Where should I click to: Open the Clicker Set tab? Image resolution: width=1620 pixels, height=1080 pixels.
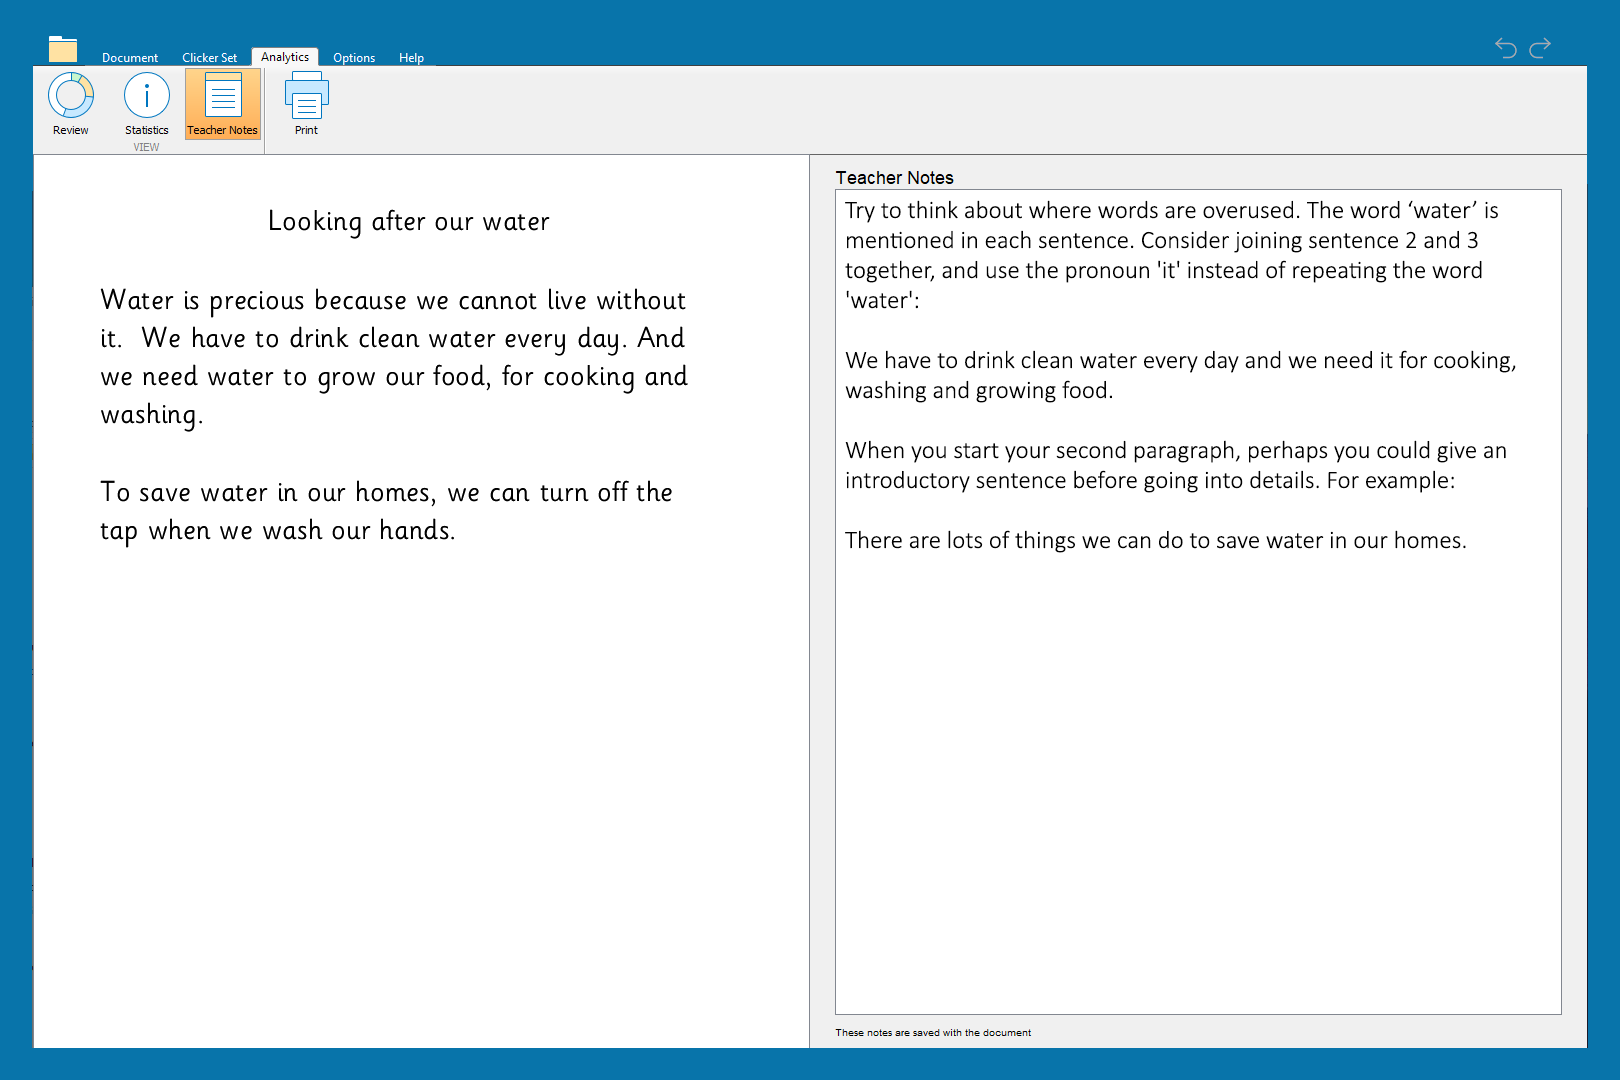[x=209, y=58]
